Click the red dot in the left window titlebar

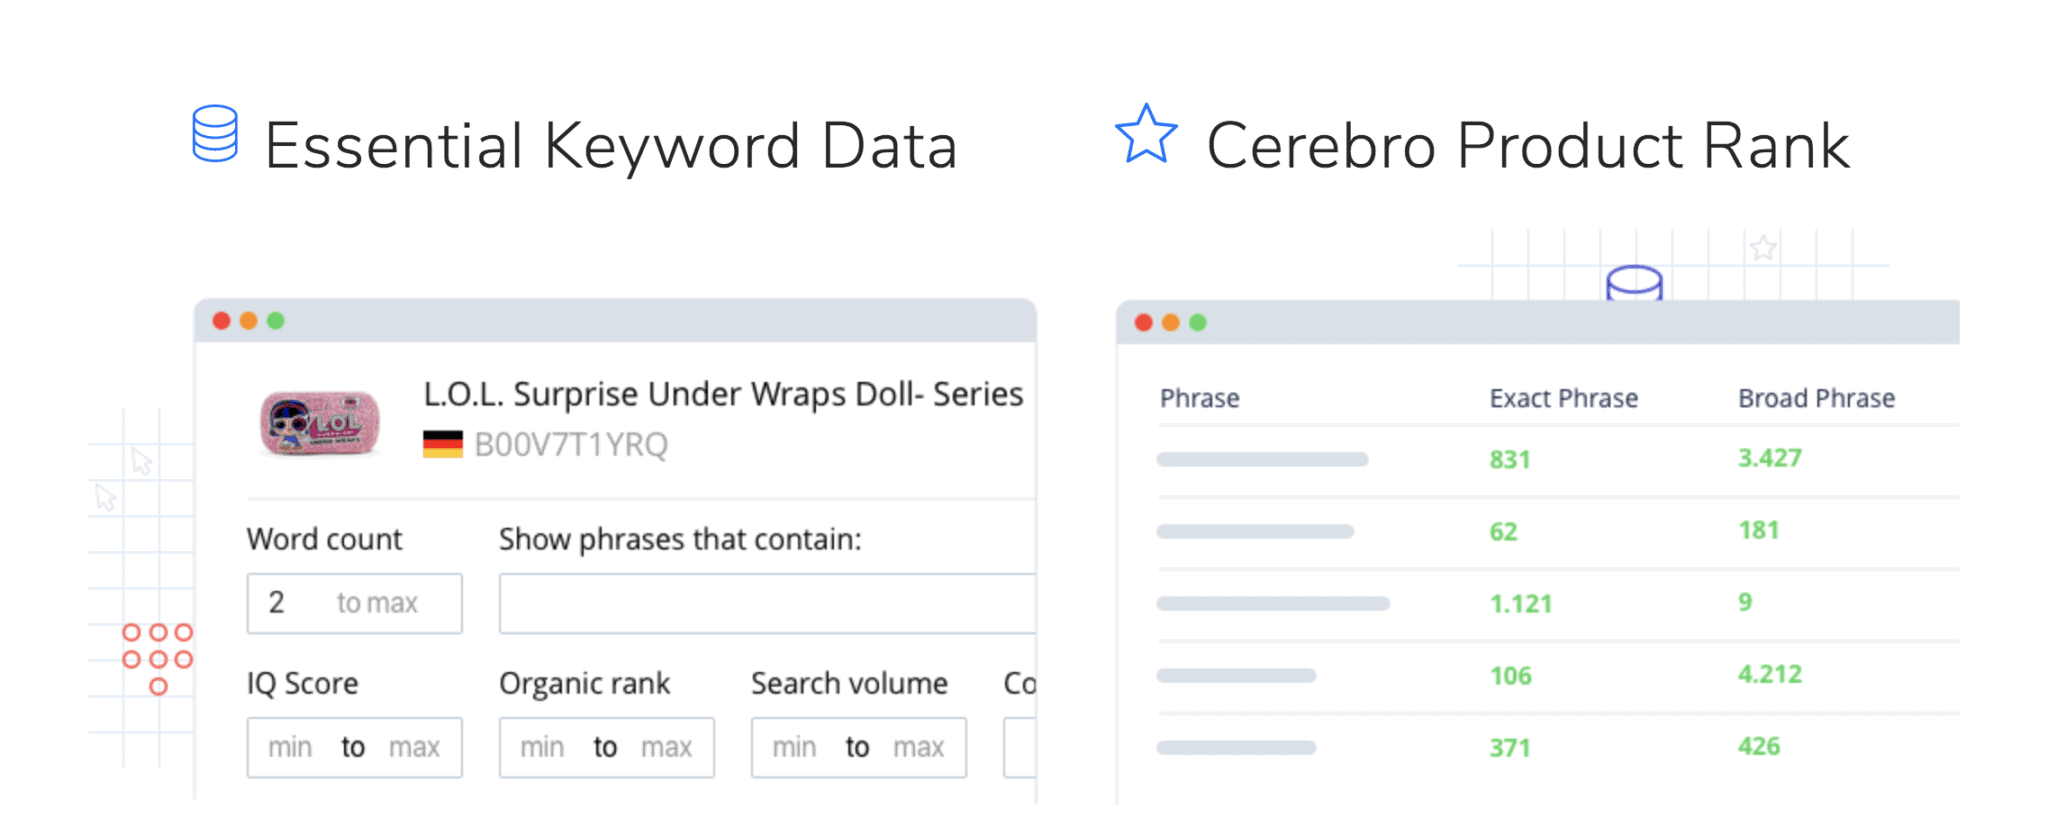222,321
